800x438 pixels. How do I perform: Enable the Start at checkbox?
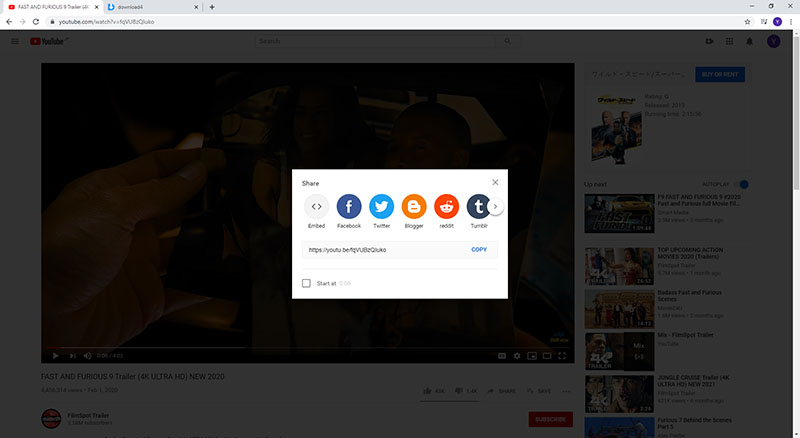point(306,283)
